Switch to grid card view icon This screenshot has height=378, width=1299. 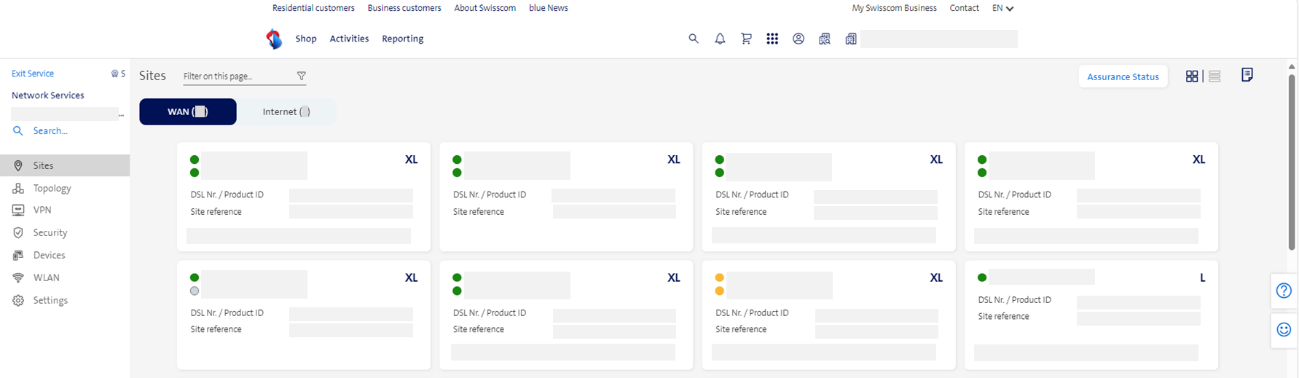(1192, 76)
